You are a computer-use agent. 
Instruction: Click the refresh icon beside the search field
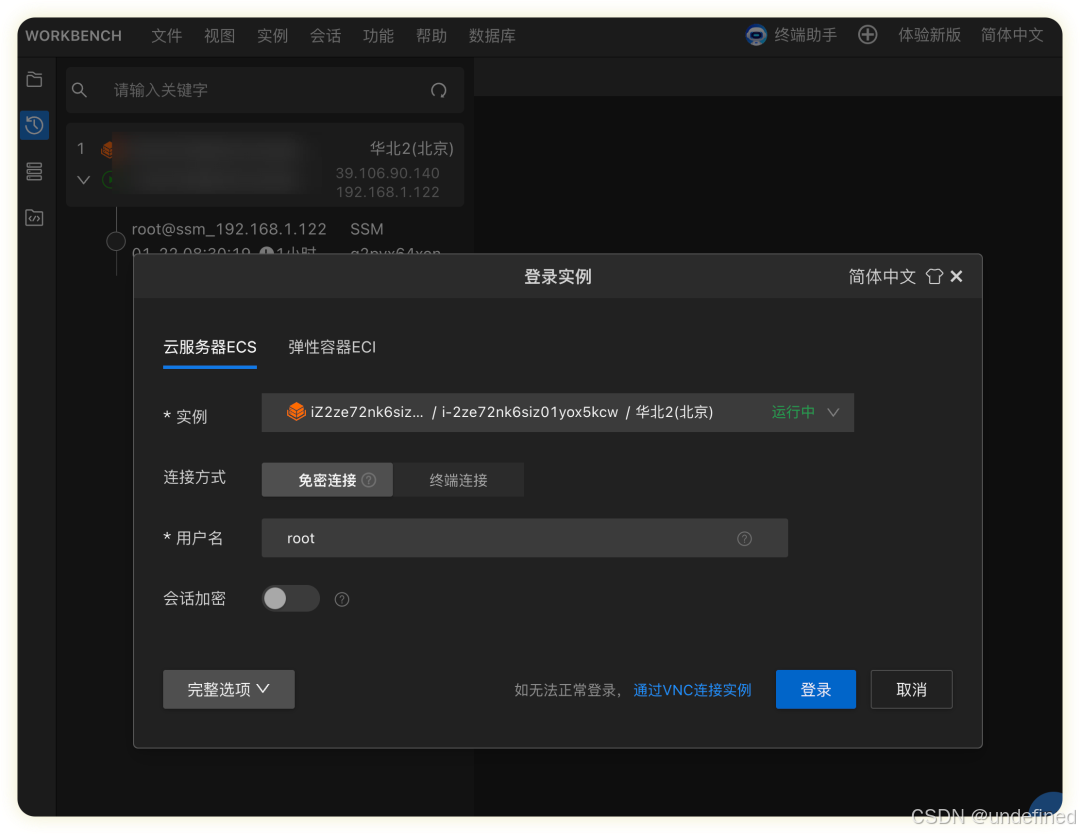pos(438,90)
